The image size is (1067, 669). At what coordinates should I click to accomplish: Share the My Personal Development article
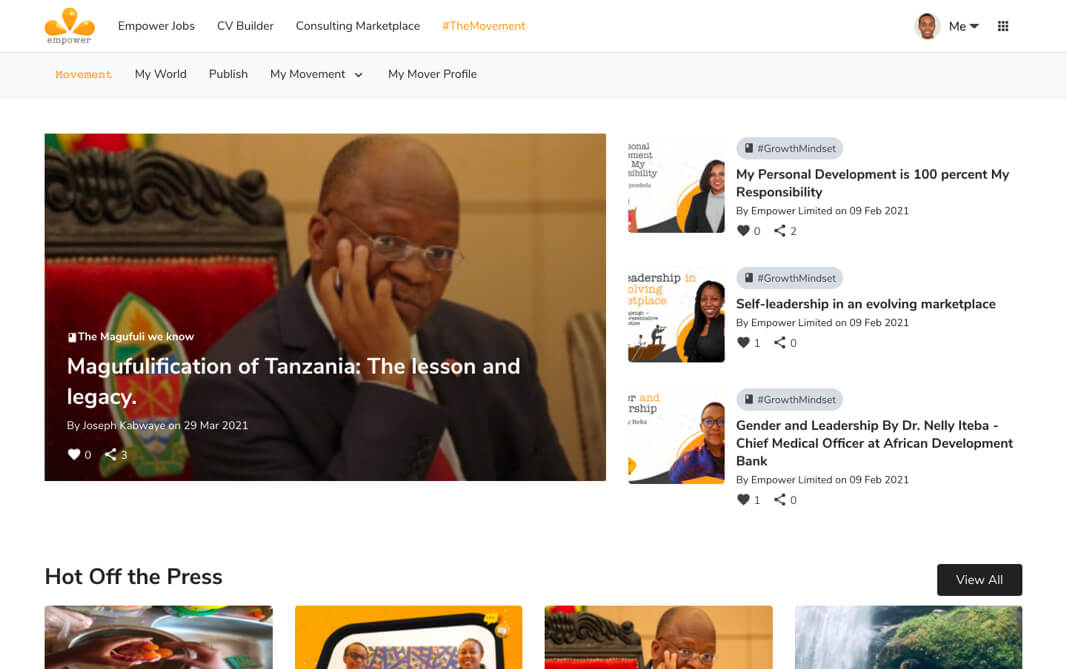point(780,231)
